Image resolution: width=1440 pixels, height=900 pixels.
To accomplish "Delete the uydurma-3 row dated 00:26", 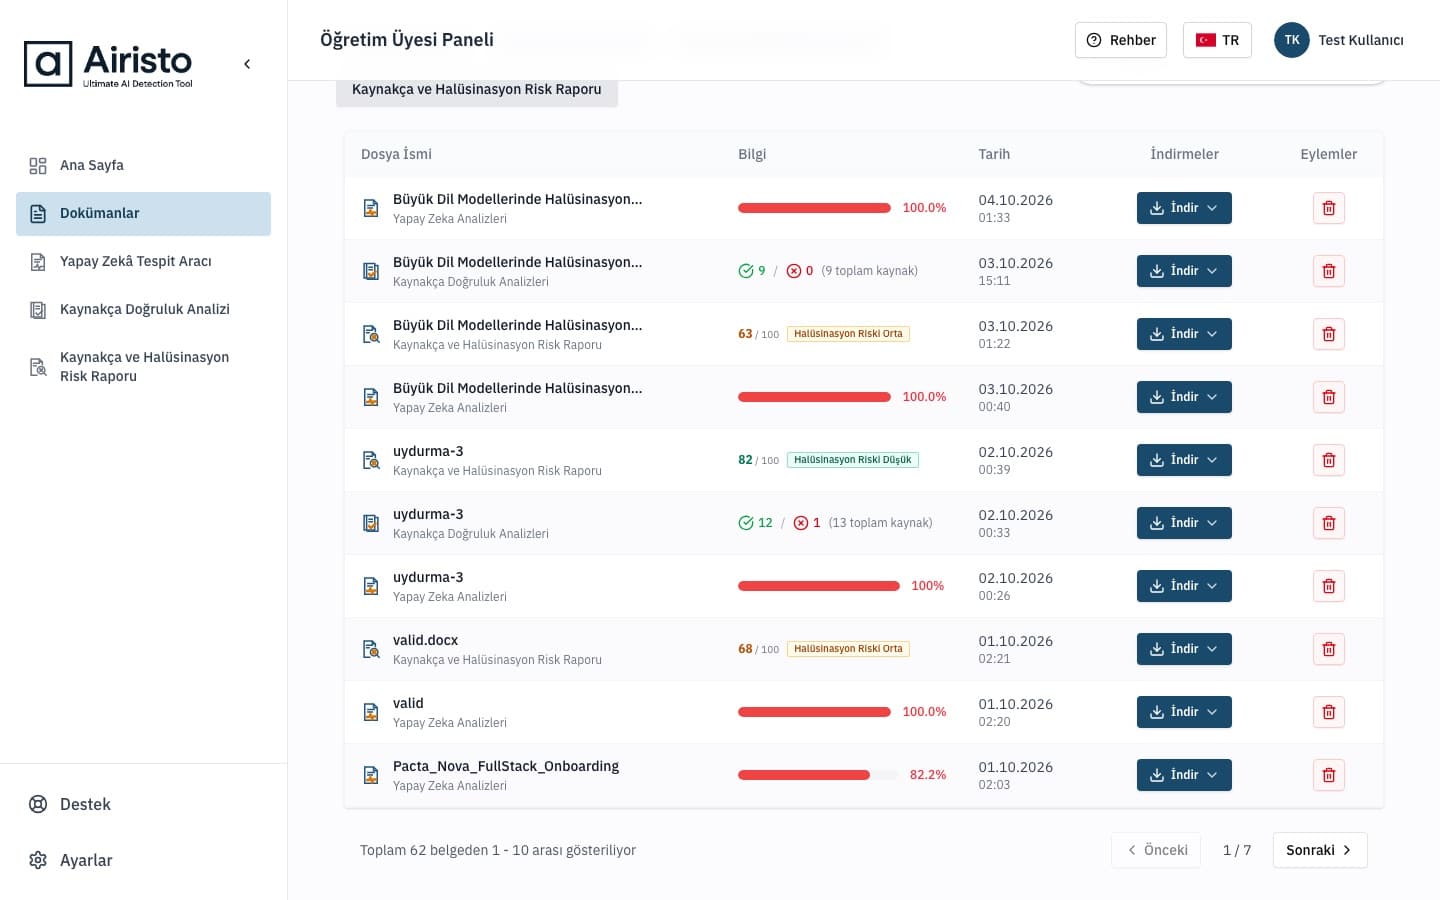I will point(1328,586).
